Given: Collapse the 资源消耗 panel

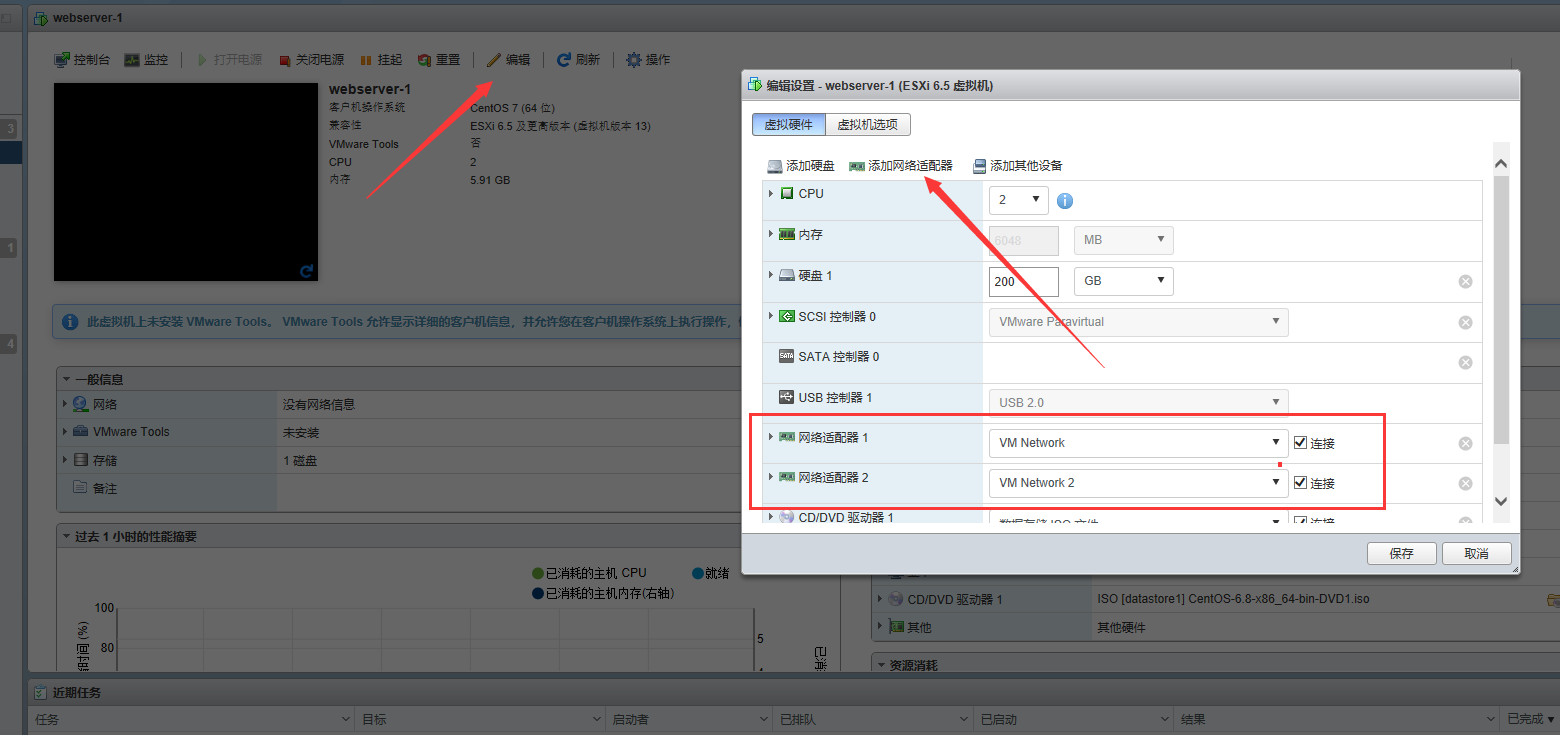Looking at the screenshot, I should [881, 665].
